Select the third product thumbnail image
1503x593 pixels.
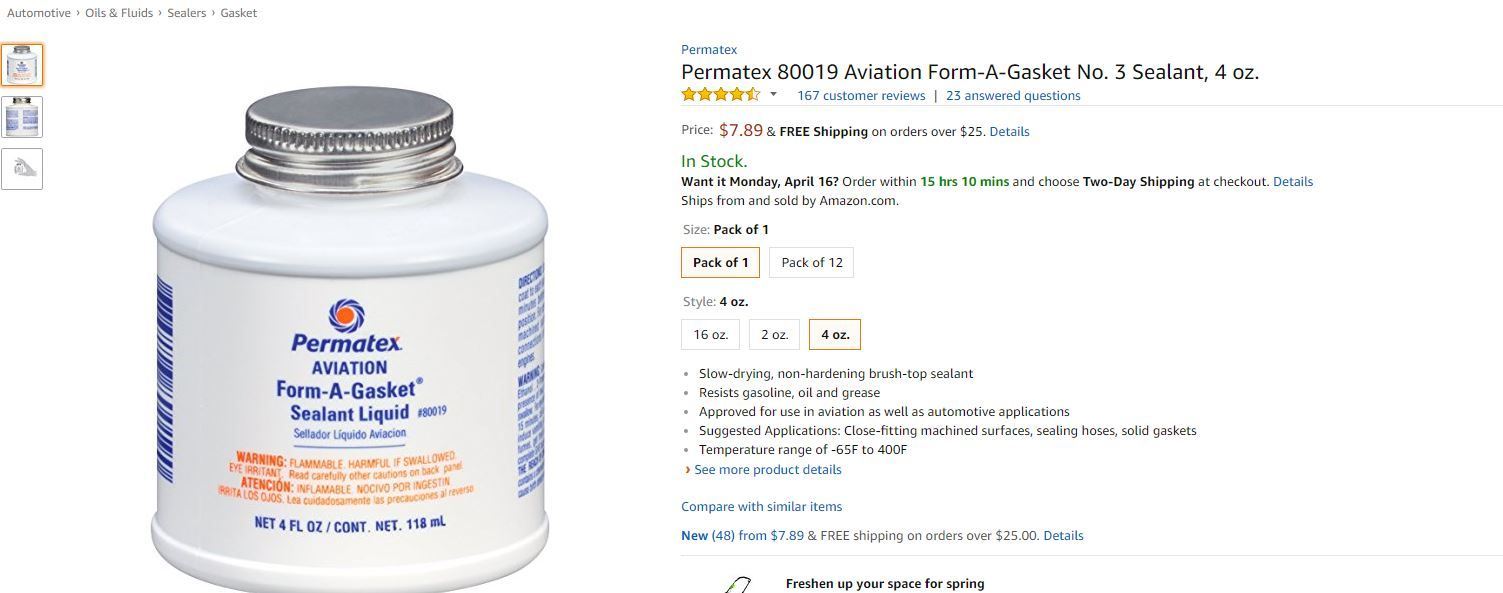tap(22, 169)
